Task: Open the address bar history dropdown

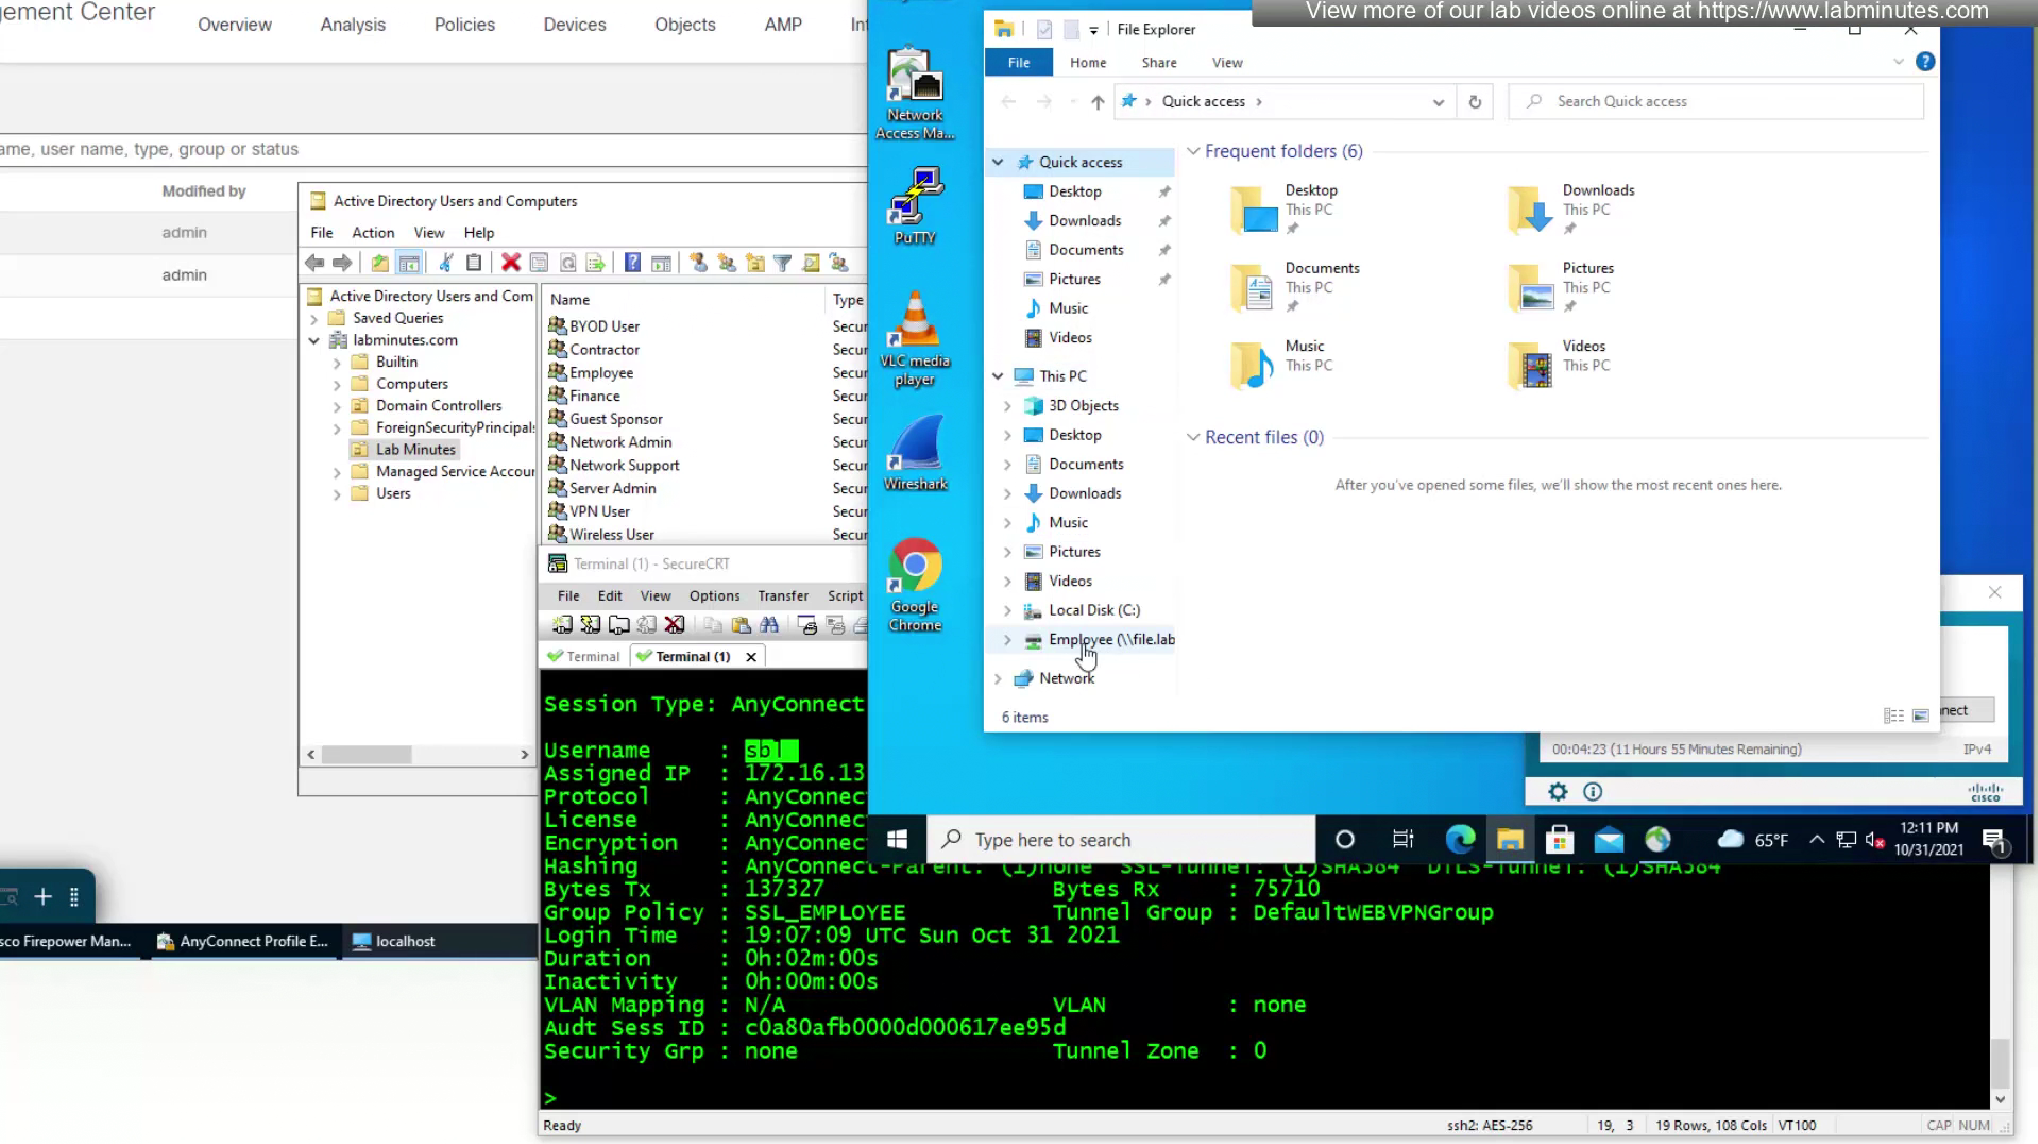Action: pyautogui.click(x=1438, y=102)
